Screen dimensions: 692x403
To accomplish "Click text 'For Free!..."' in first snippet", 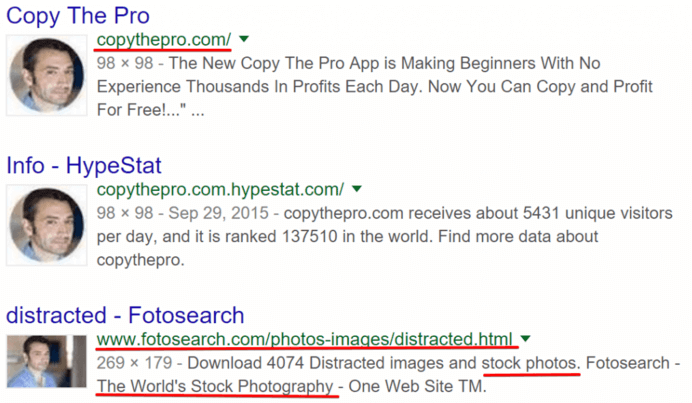I will click(x=141, y=110).
